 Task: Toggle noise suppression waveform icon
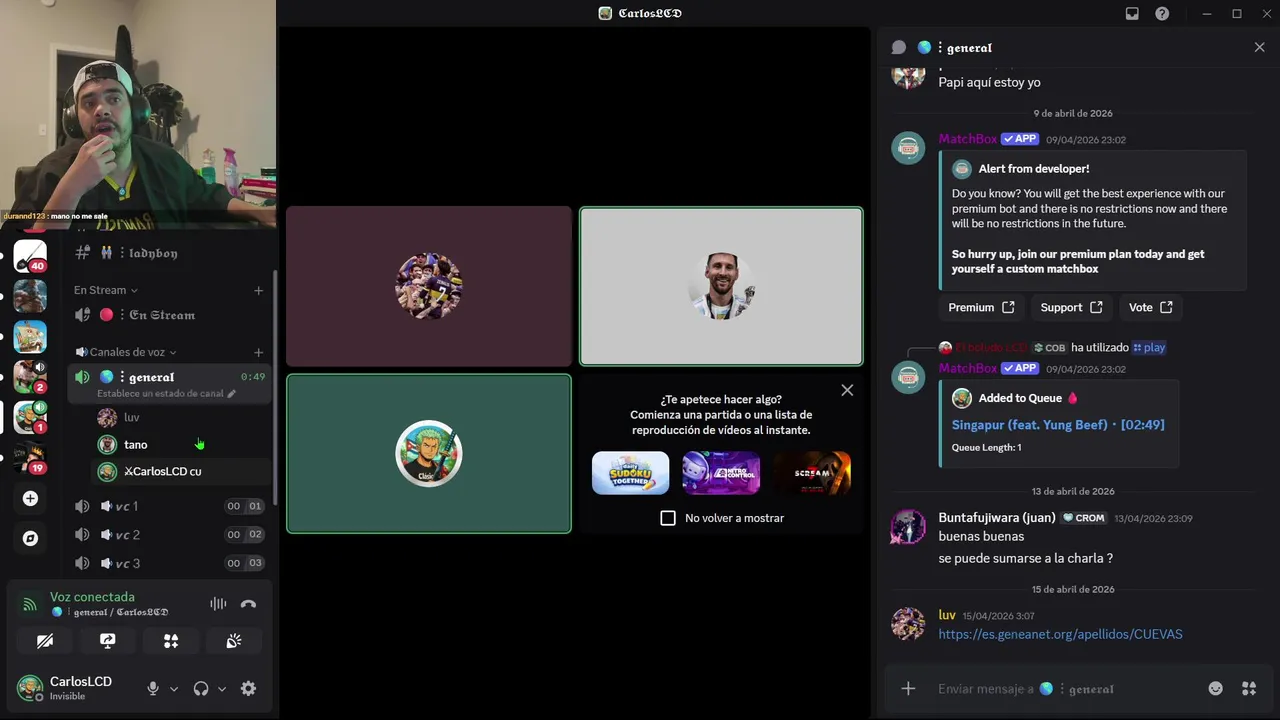pyautogui.click(x=218, y=604)
